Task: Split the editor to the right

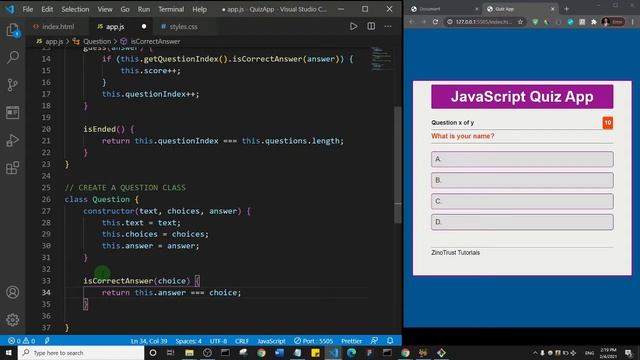Action: (x=371, y=27)
